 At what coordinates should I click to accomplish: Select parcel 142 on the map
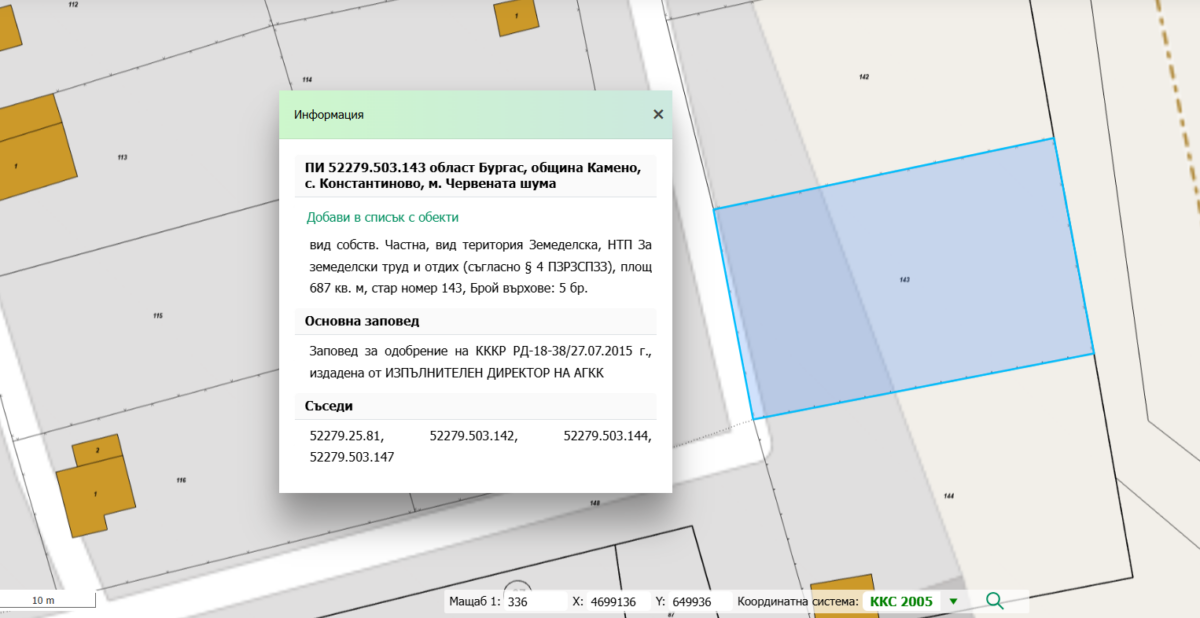(x=864, y=77)
